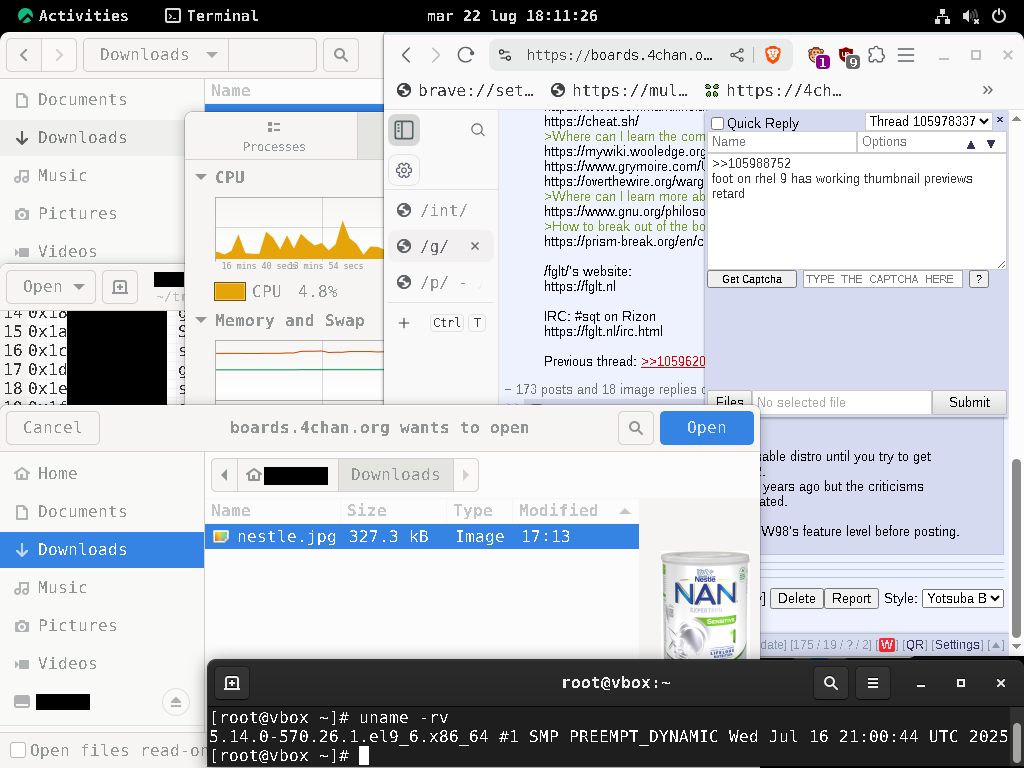This screenshot has height=768, width=1024.
Task: Click the muted volume icon in top bar
Action: point(971,16)
